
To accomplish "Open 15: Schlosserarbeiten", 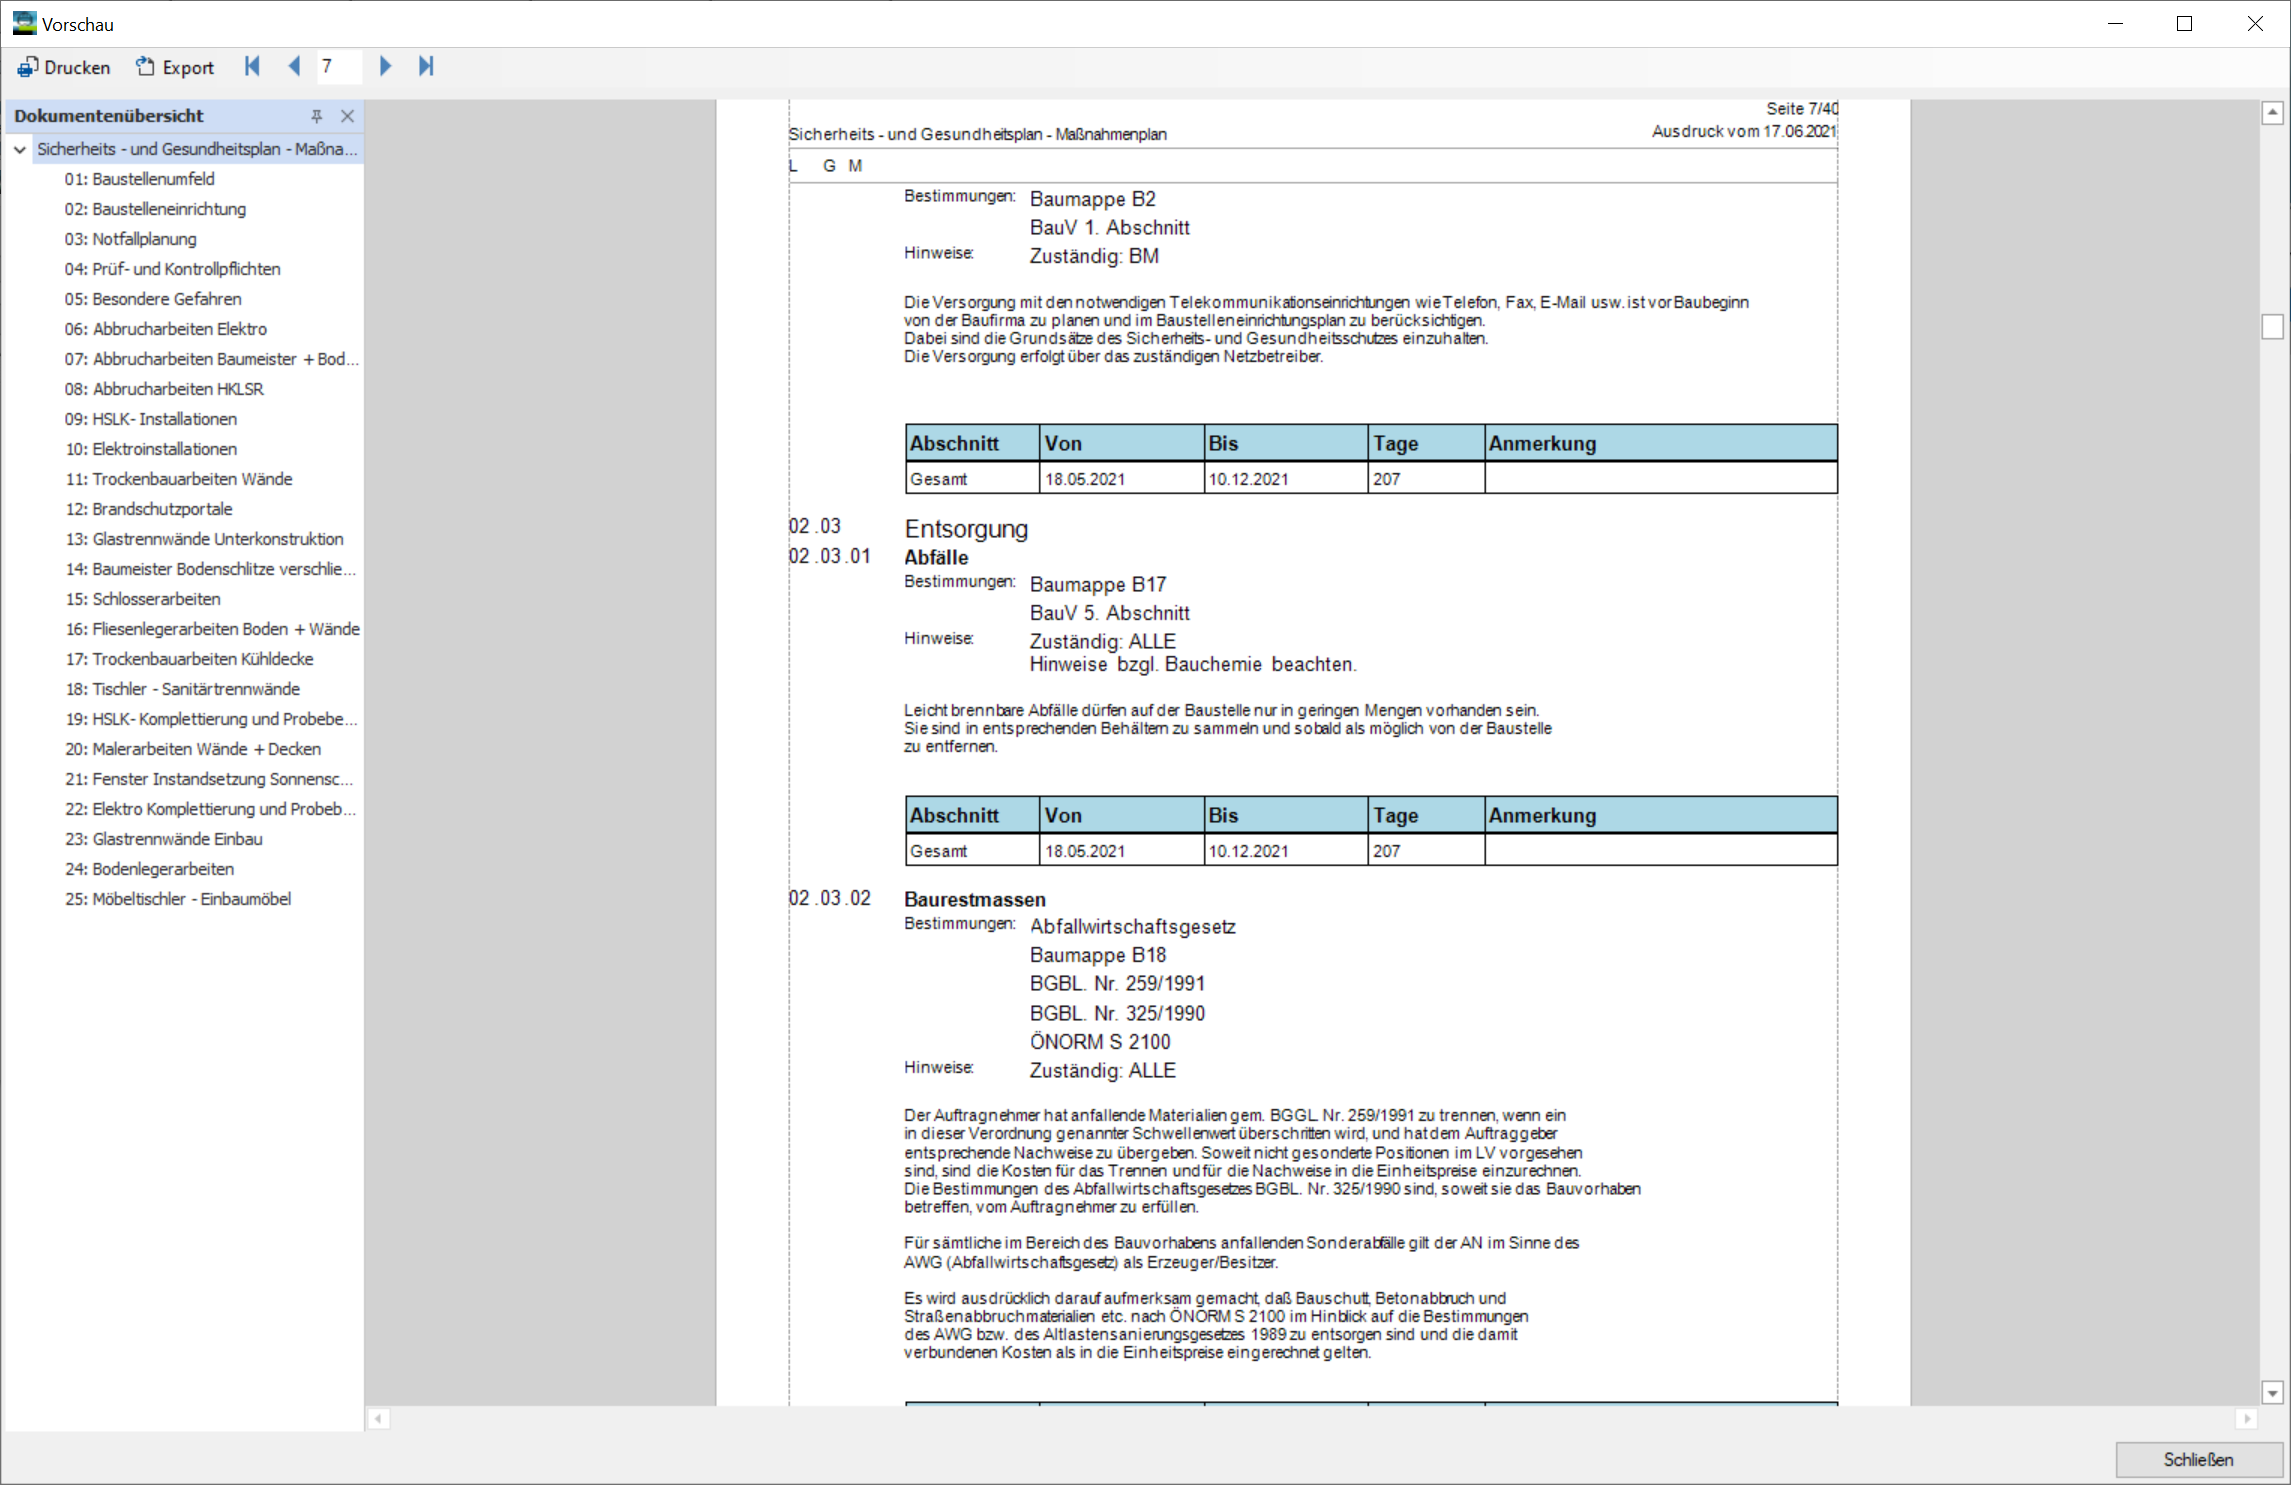I will (x=143, y=599).
